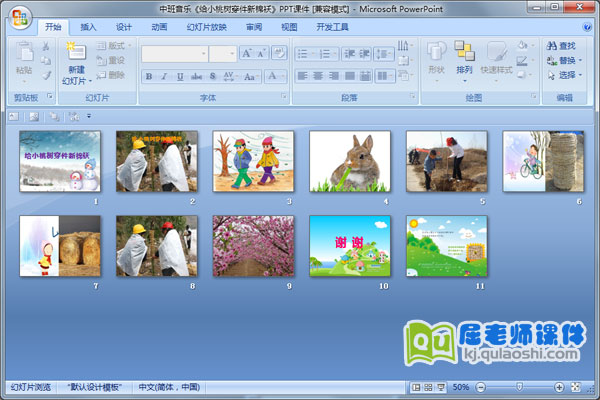Click Delete slide button
Screen dimensions: 600x400
click(x=111, y=75)
